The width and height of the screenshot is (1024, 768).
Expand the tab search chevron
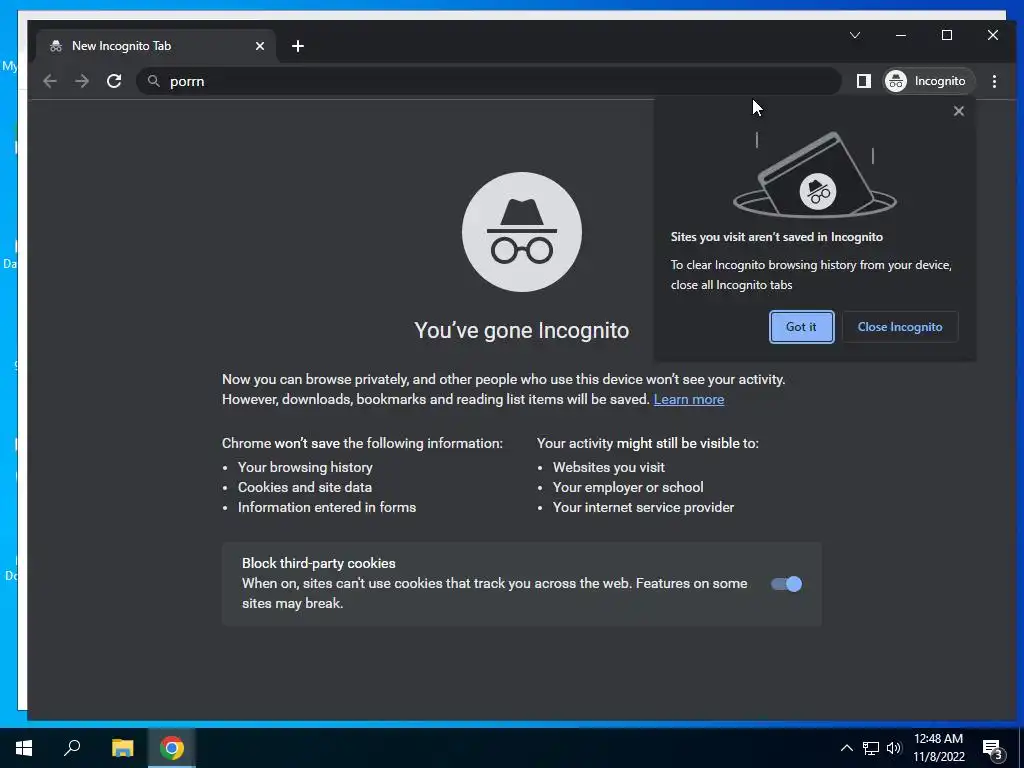pyautogui.click(x=855, y=35)
